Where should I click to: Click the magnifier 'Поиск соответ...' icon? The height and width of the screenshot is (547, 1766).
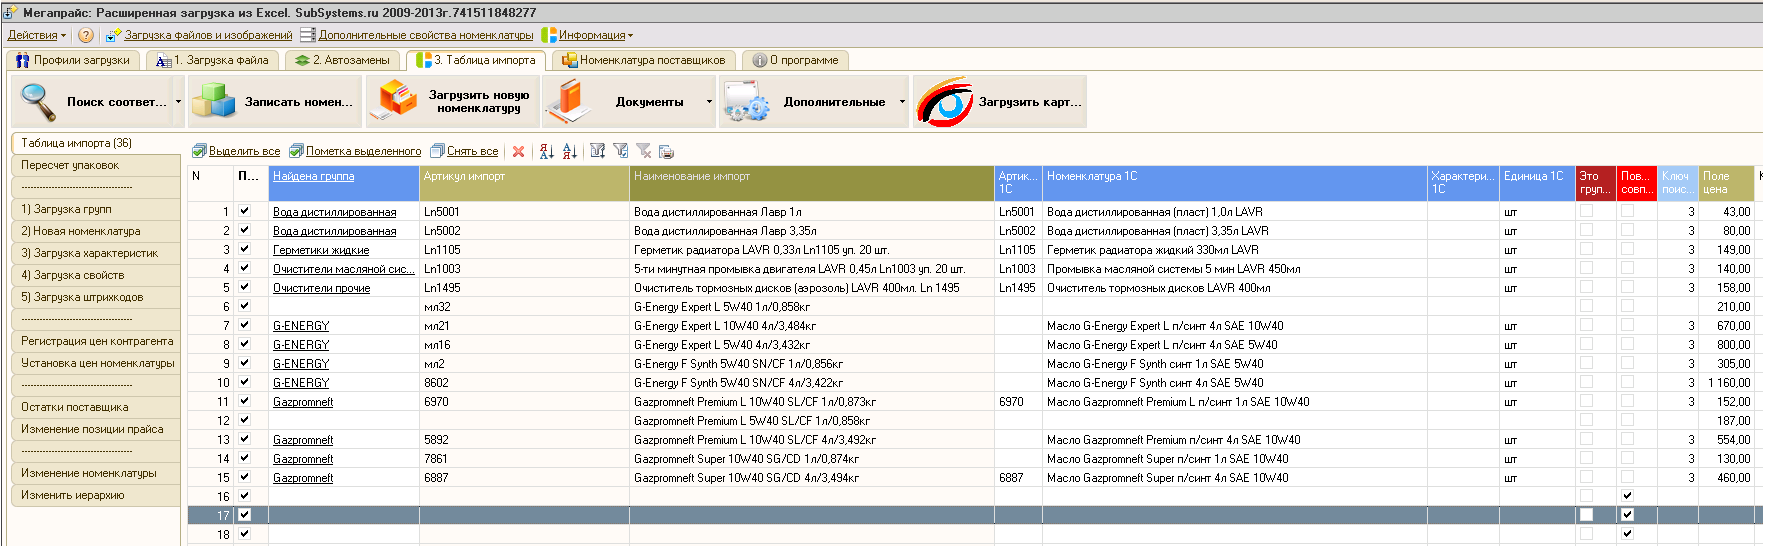pos(39,102)
